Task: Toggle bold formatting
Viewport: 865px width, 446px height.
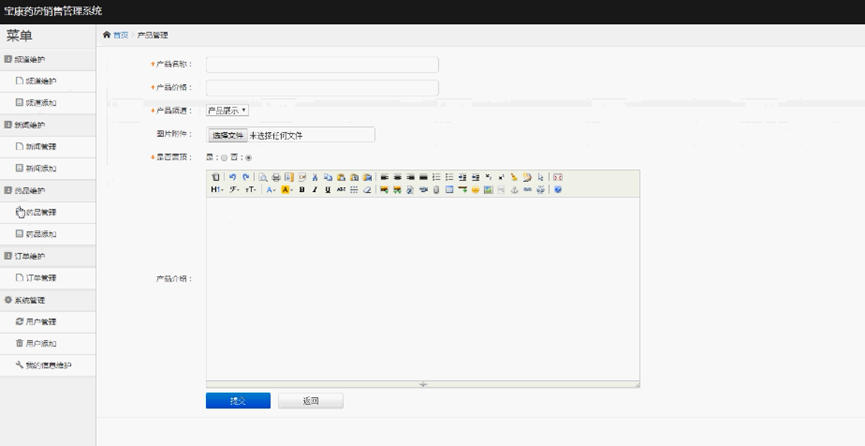Action: click(302, 190)
